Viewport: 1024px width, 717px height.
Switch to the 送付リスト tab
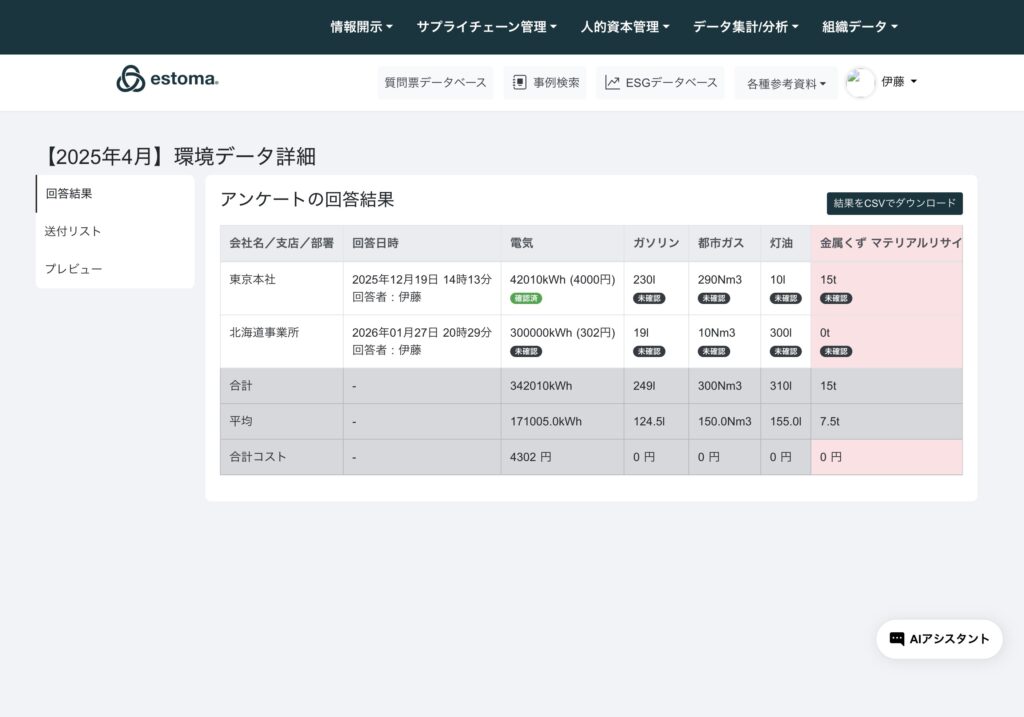[x=73, y=231]
